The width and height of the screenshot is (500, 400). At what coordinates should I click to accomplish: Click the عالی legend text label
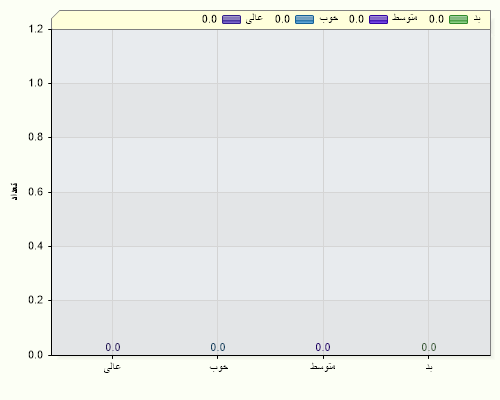tap(254, 19)
